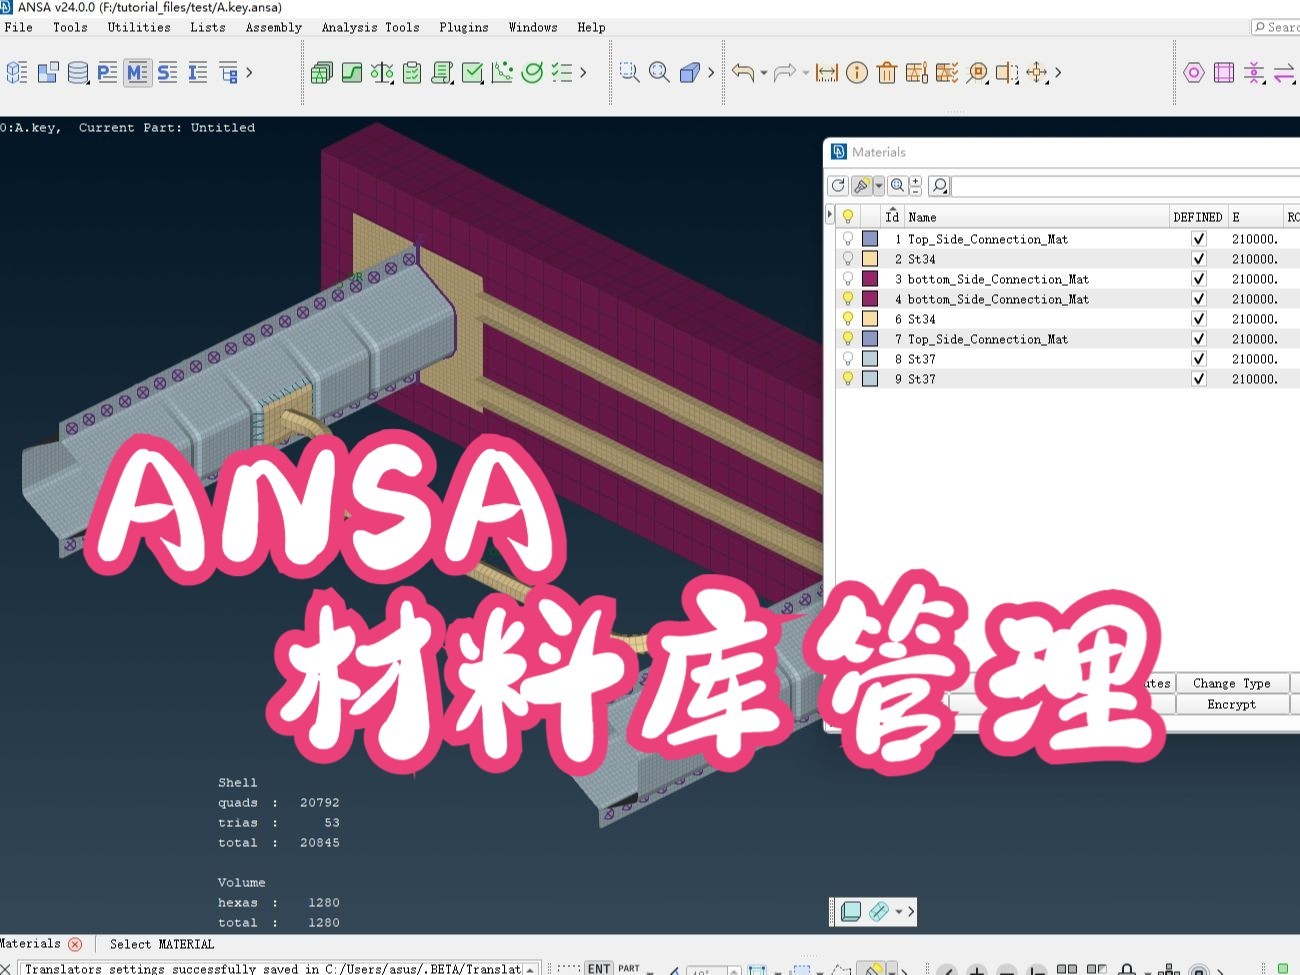
Task: Open the Properties (P) list icon
Action: pyautogui.click(x=108, y=72)
